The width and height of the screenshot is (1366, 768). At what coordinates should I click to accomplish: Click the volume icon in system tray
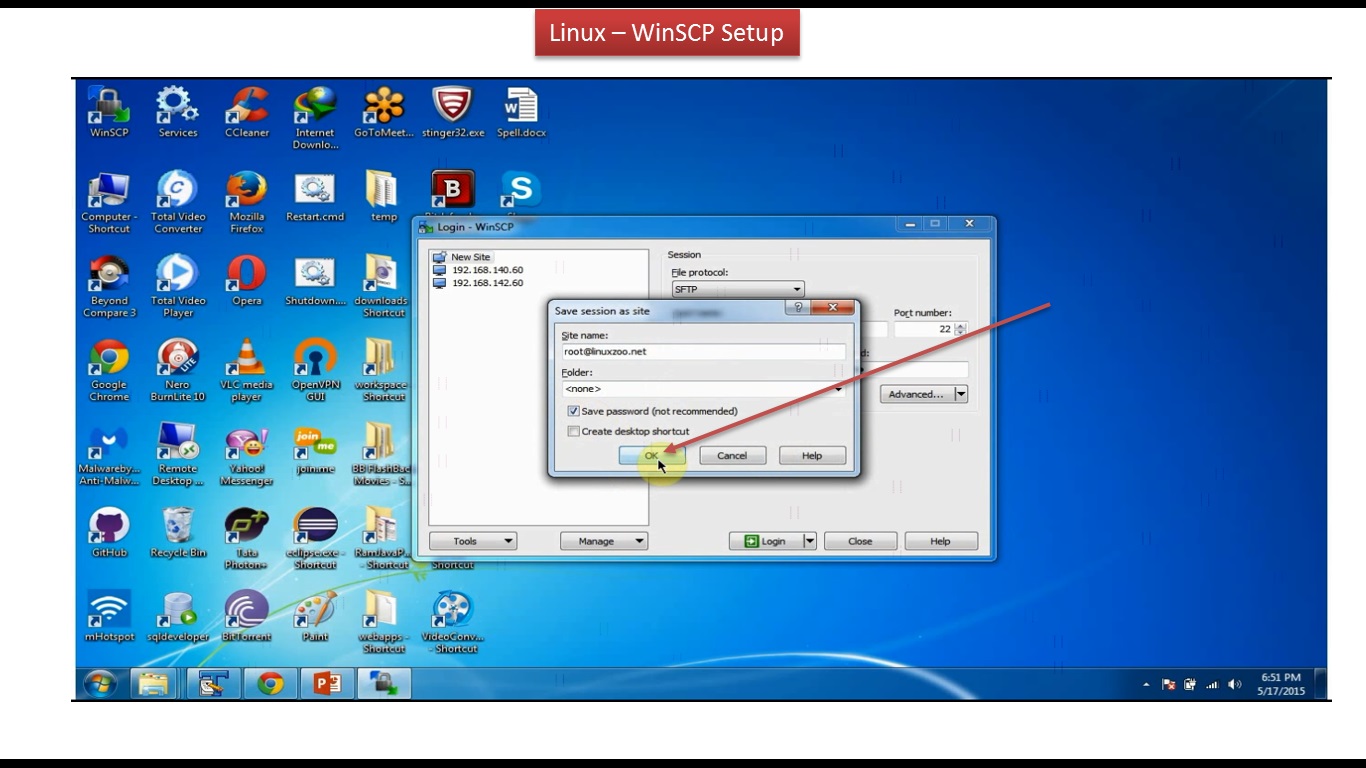pos(1234,685)
